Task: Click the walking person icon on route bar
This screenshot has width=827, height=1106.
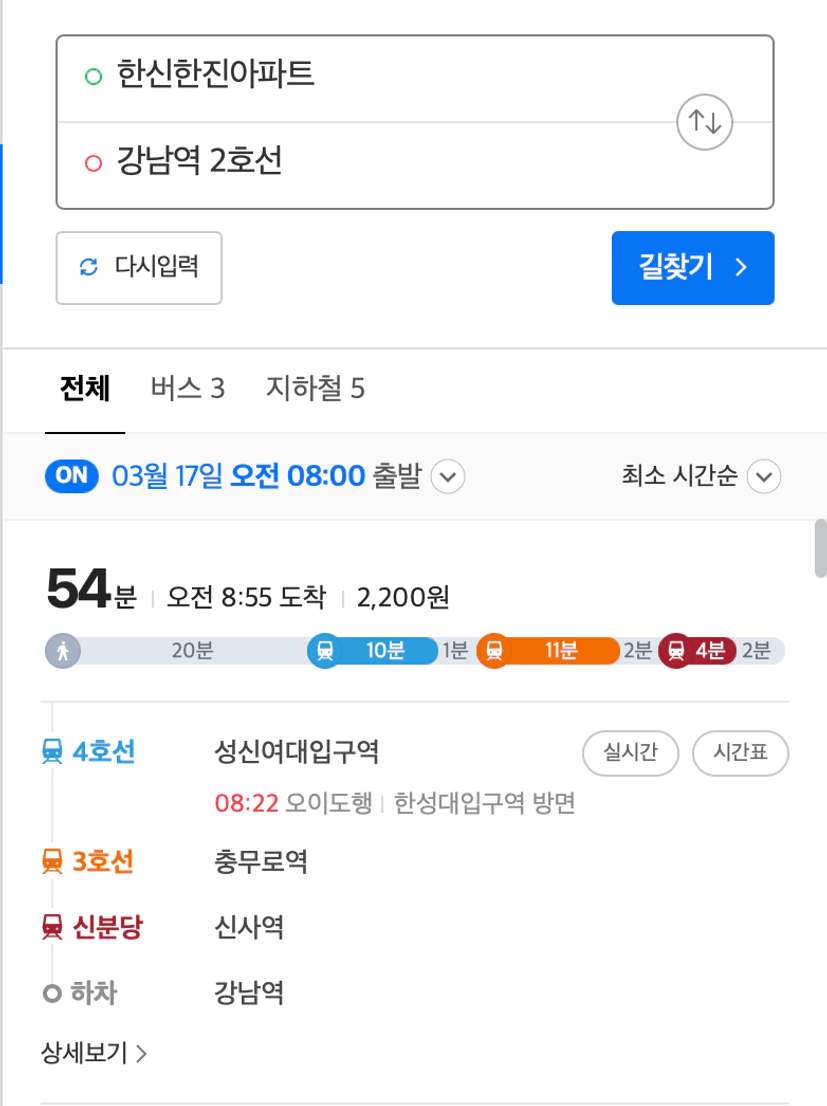Action: (x=63, y=650)
